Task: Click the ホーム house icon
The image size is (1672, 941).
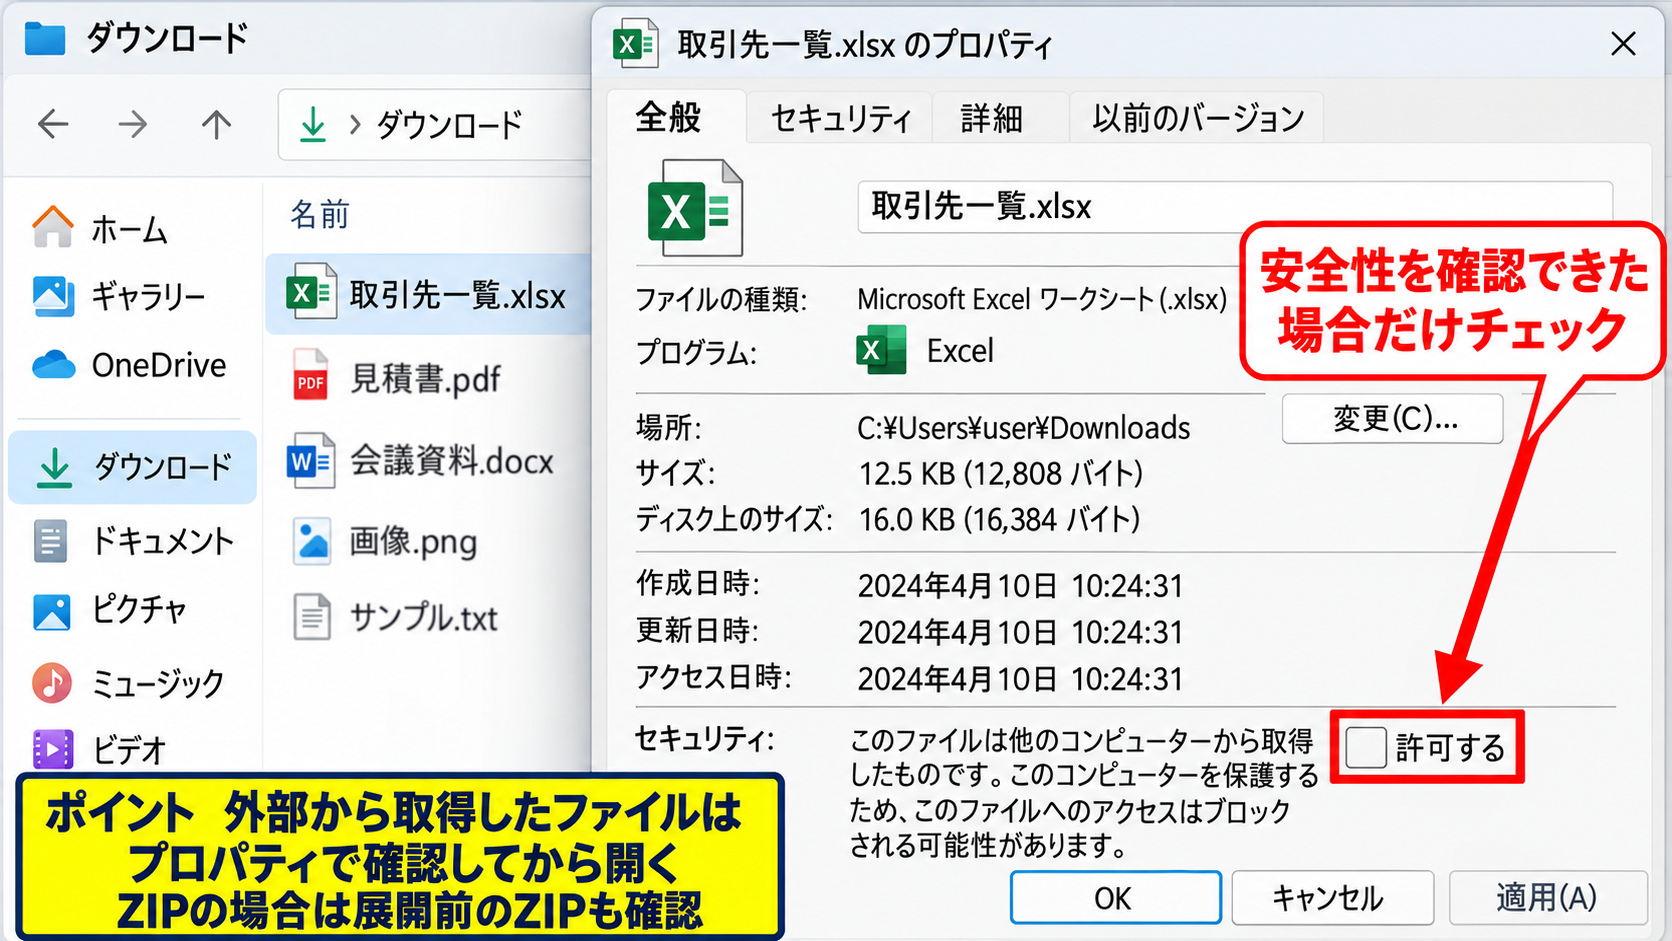Action: (x=53, y=227)
